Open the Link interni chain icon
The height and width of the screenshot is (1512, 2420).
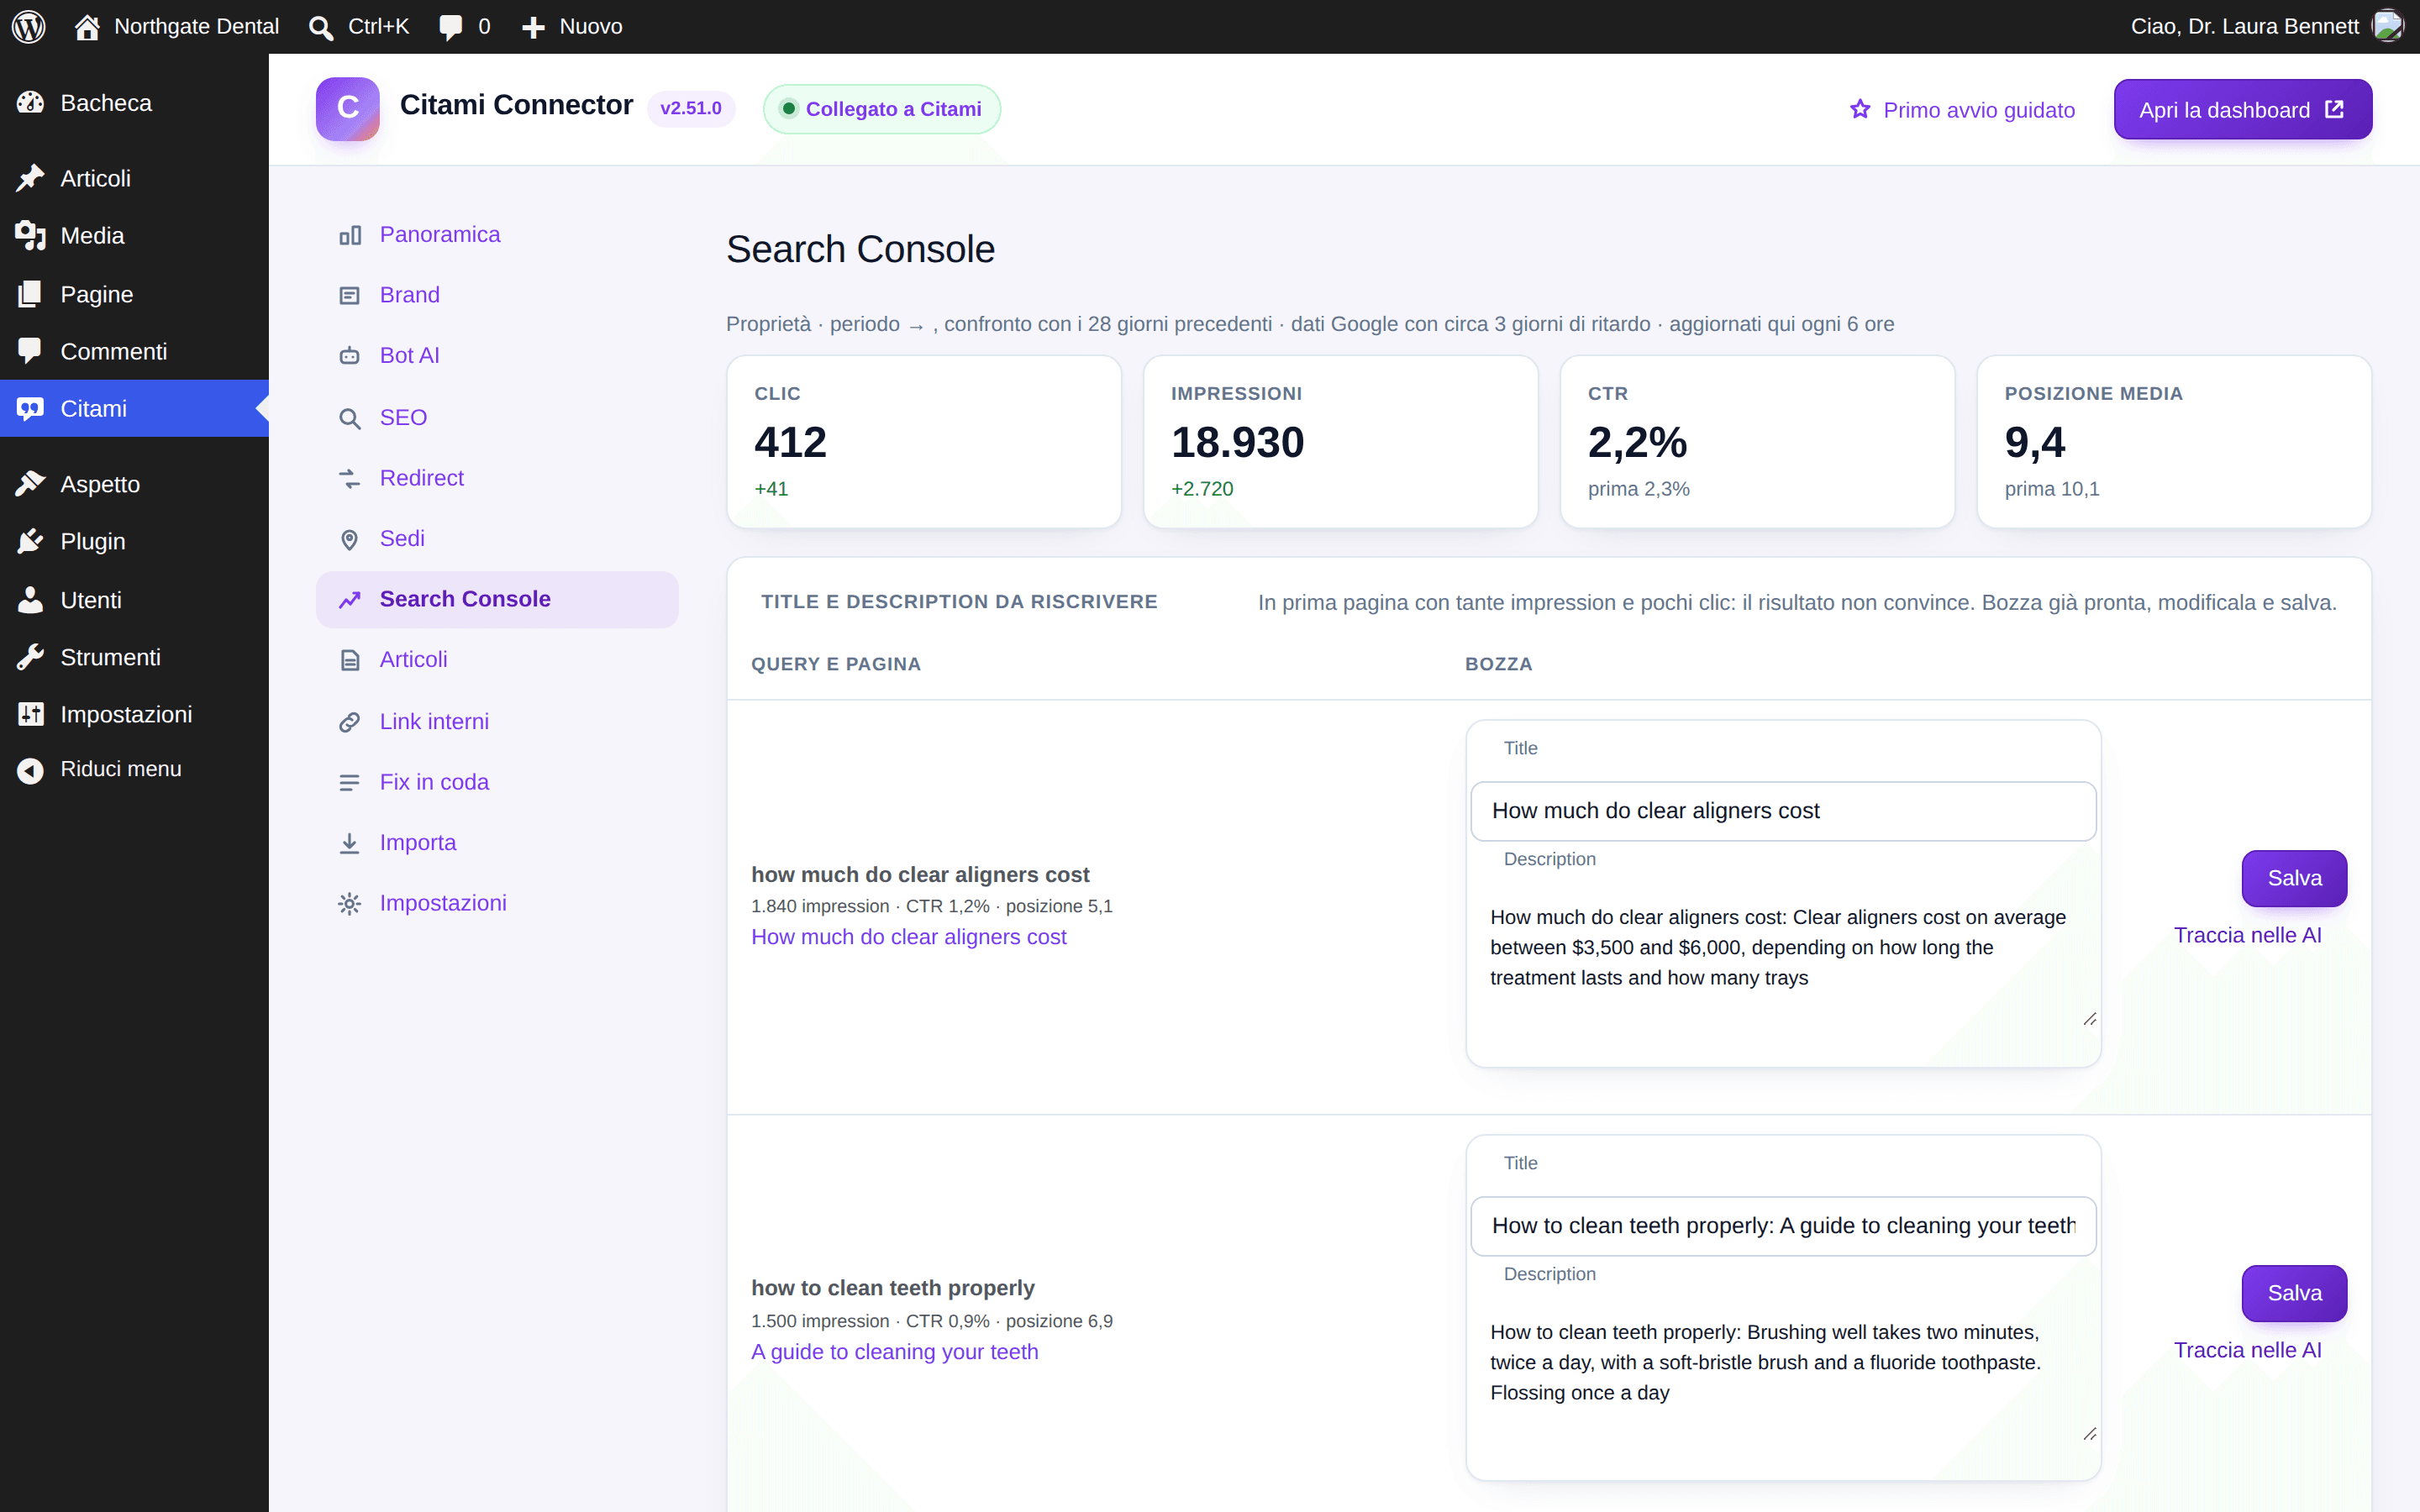(349, 722)
